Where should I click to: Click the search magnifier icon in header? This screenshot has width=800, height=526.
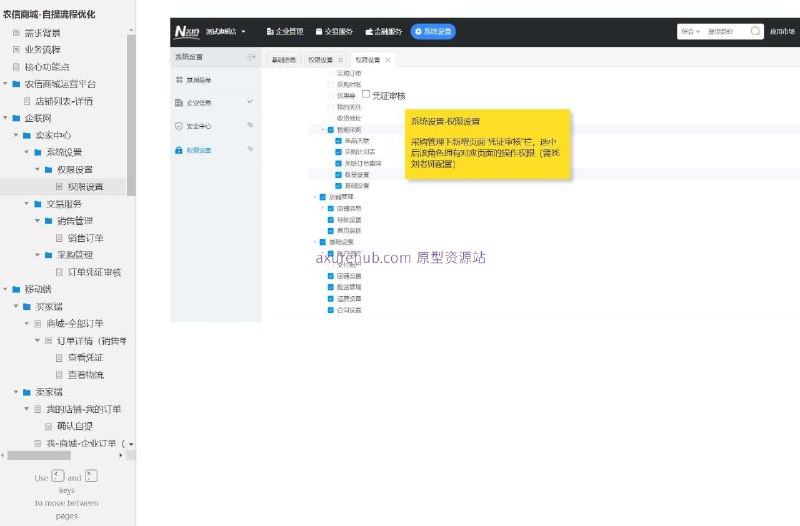click(x=755, y=31)
